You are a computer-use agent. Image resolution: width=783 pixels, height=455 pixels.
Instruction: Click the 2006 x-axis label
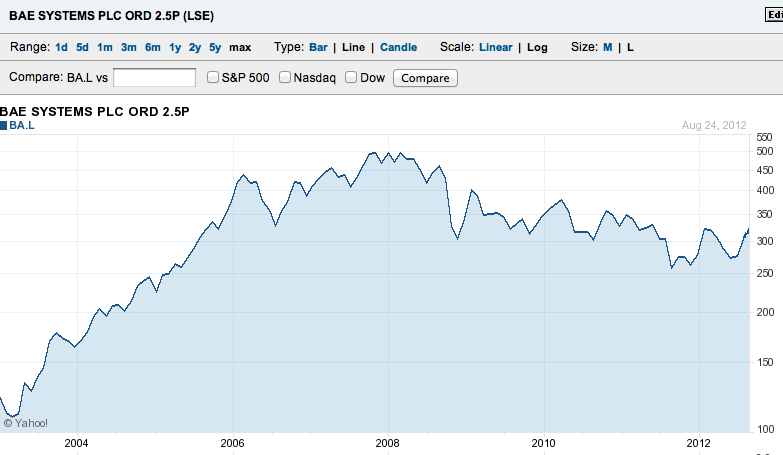pos(232,443)
